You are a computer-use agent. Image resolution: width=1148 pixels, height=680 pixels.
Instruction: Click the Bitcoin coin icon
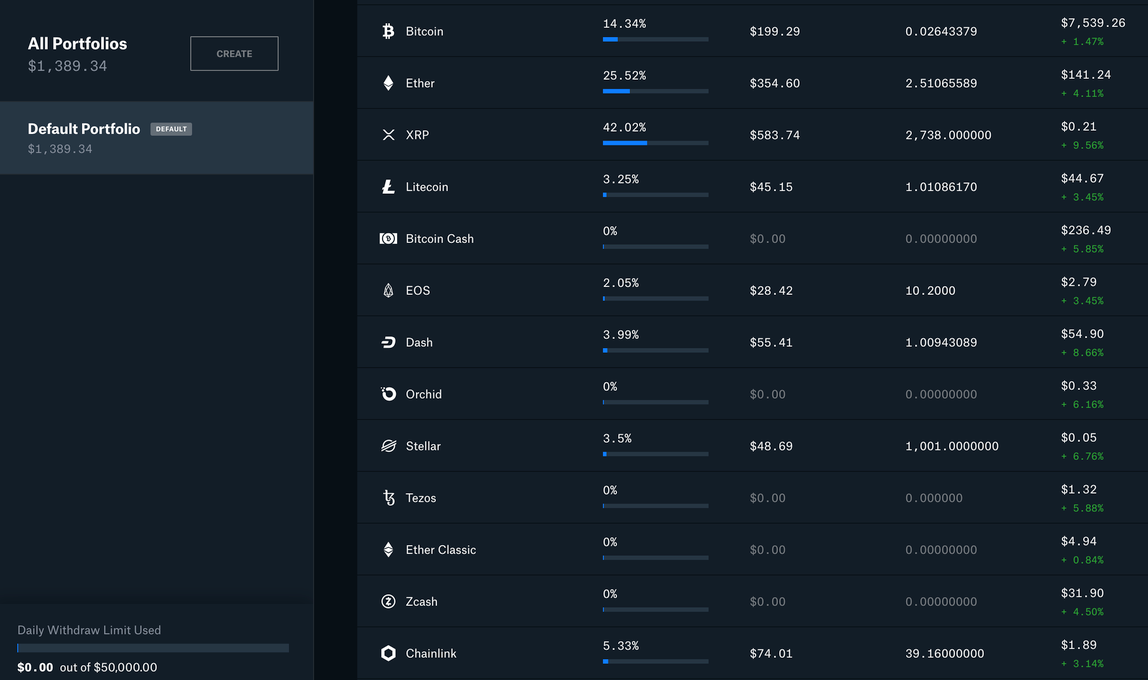tap(388, 31)
